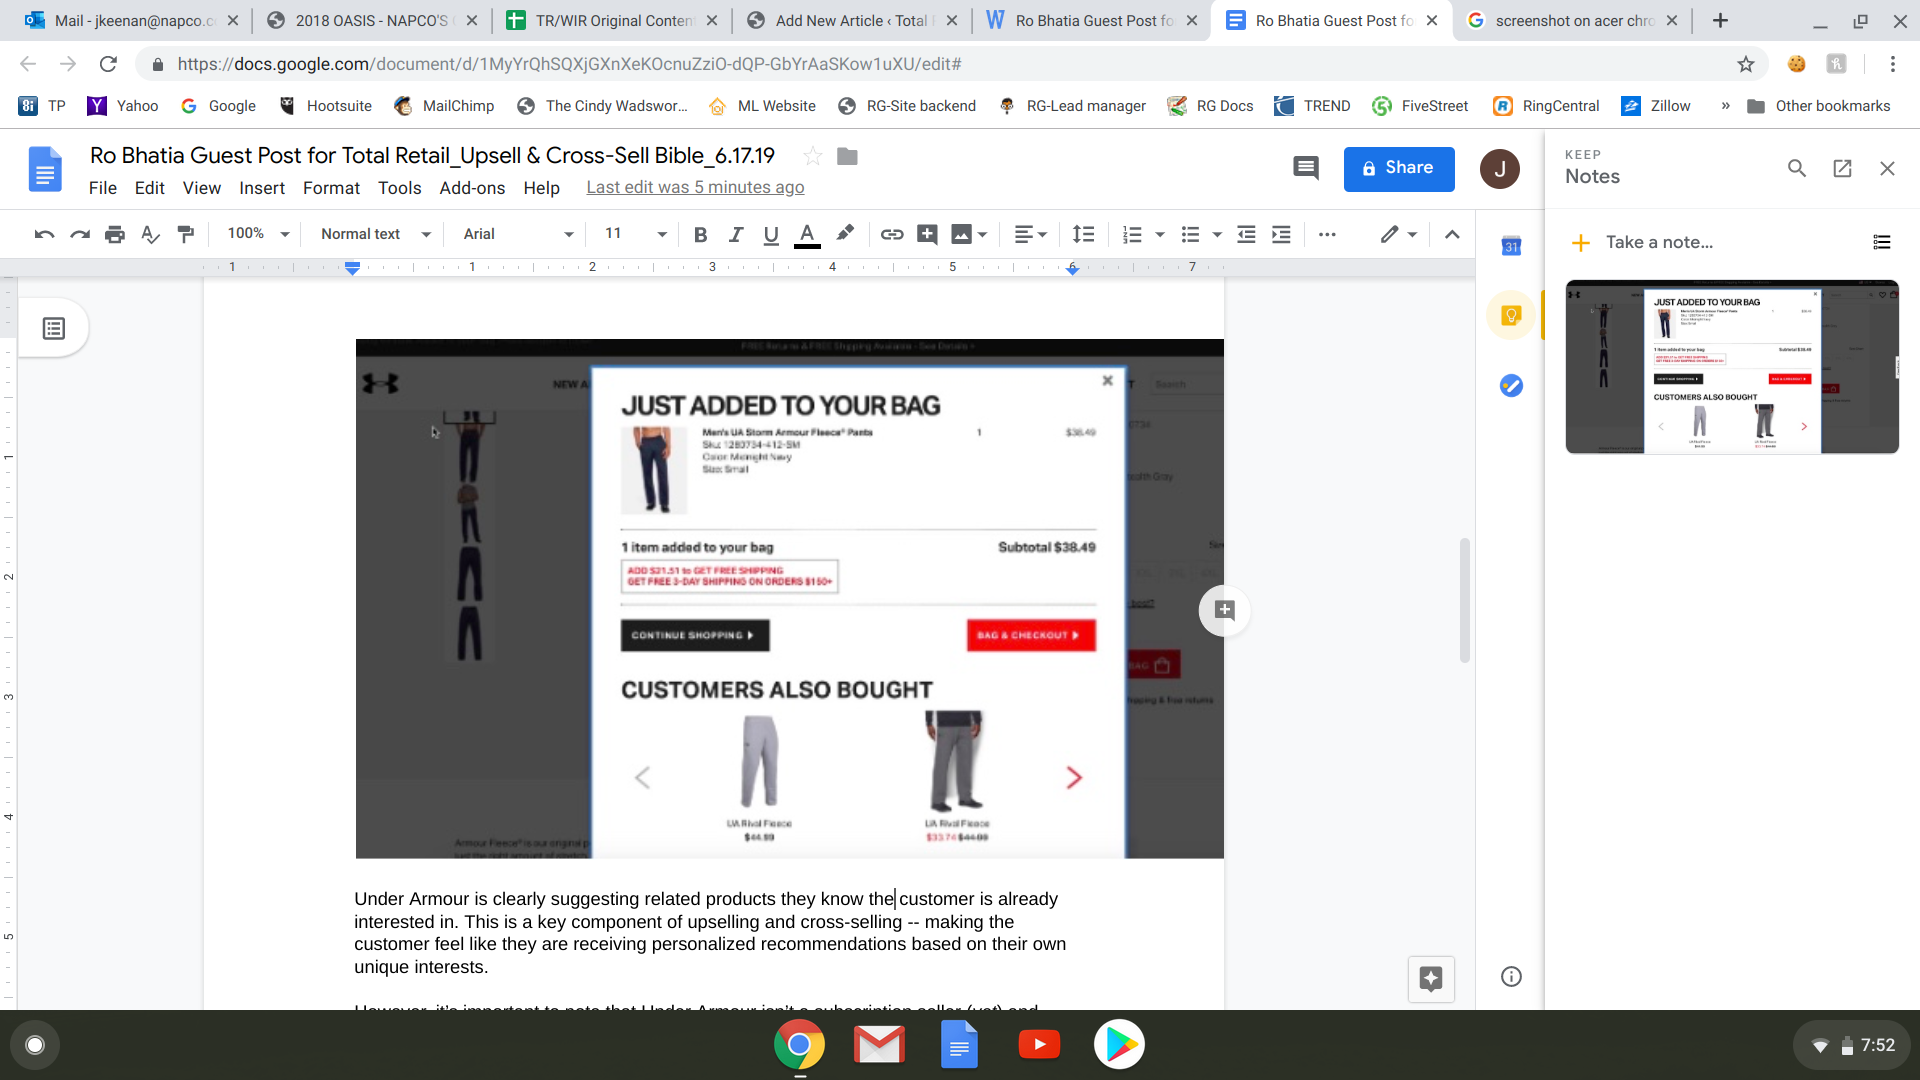Viewport: 1920px width, 1080px height.
Task: Select the Paint format roller icon
Action: pyautogui.click(x=186, y=234)
